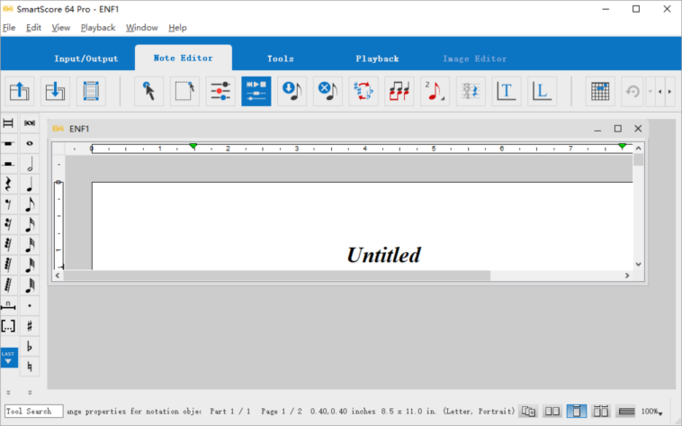Screen dimensions: 682x426
Task: Open the lyrics tool marked L
Action: [541, 92]
